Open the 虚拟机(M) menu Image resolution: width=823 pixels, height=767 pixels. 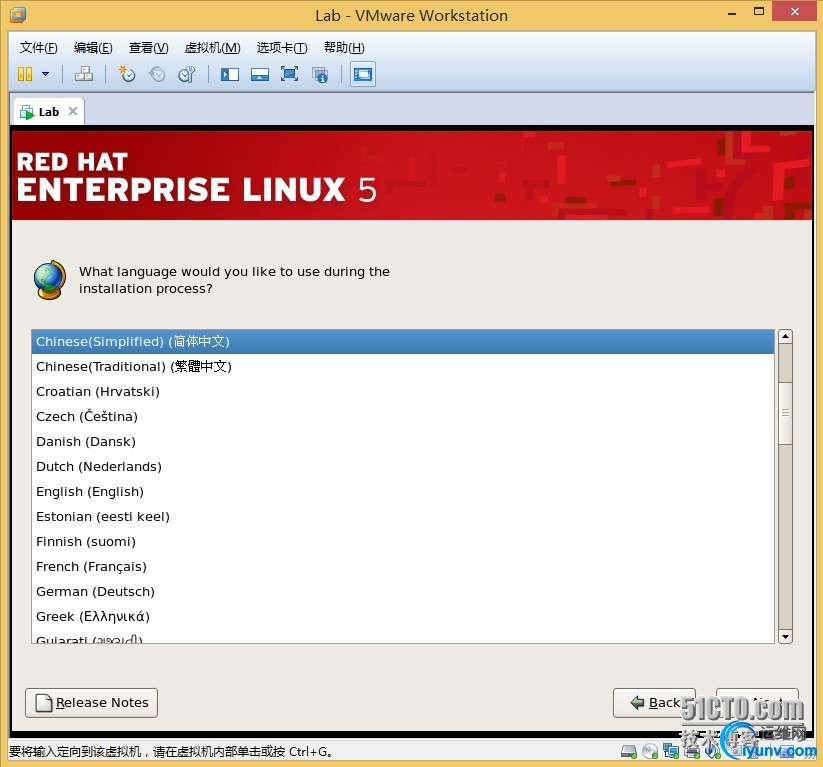tap(213, 48)
